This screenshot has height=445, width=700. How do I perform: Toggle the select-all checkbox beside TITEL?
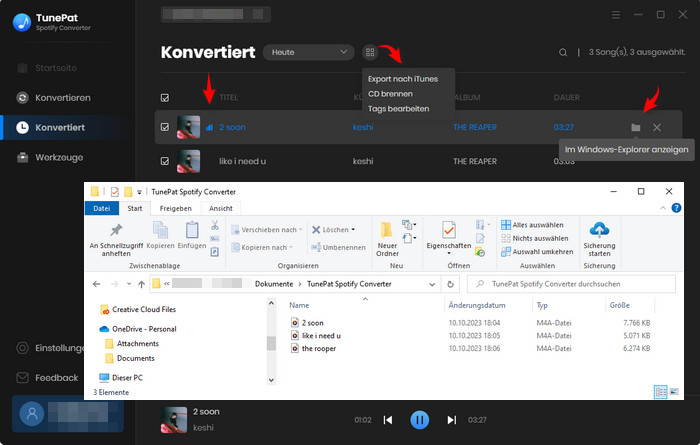tap(165, 98)
